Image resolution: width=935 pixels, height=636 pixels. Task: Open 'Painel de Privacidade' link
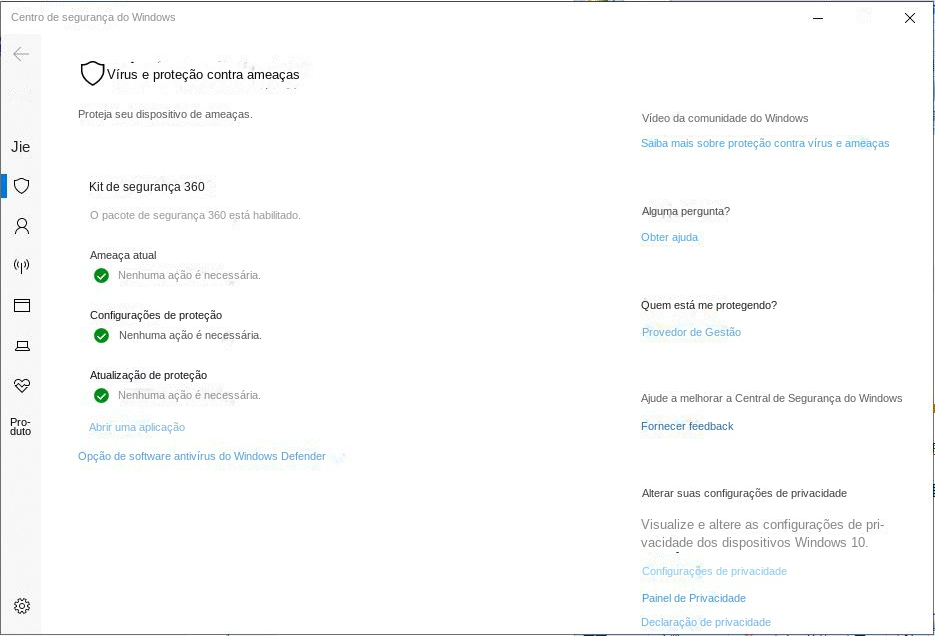click(694, 598)
